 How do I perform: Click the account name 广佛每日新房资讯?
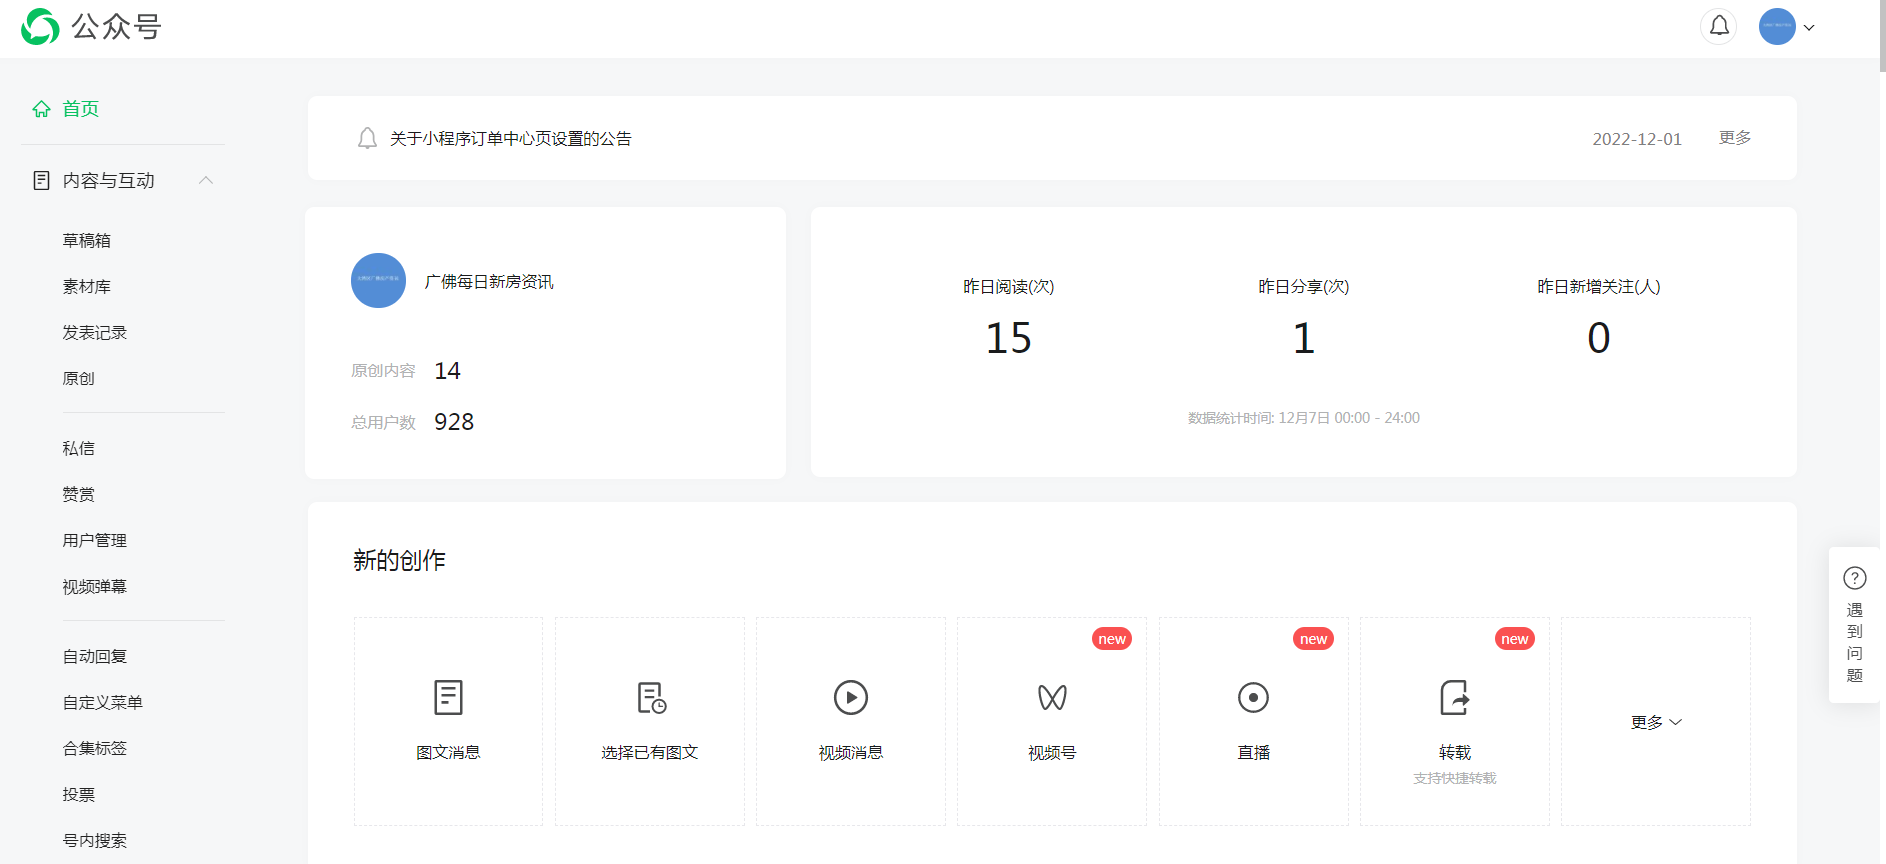coord(489,282)
